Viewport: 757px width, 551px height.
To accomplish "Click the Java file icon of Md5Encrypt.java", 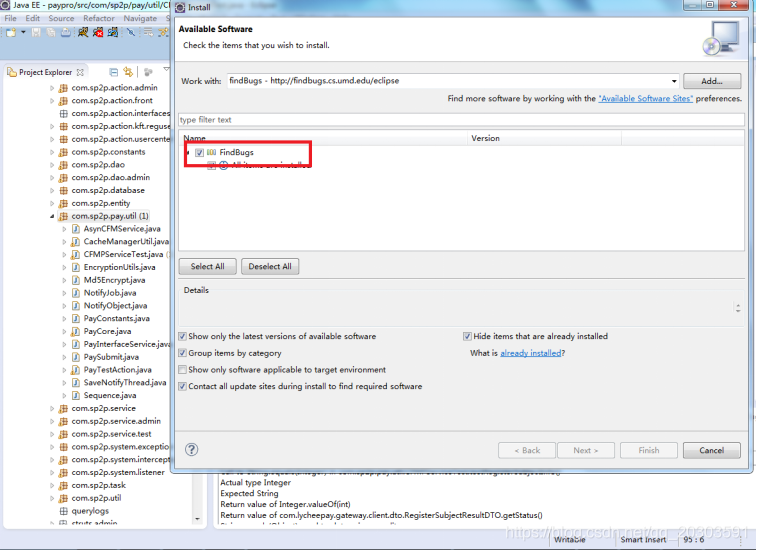I will tap(75, 280).
